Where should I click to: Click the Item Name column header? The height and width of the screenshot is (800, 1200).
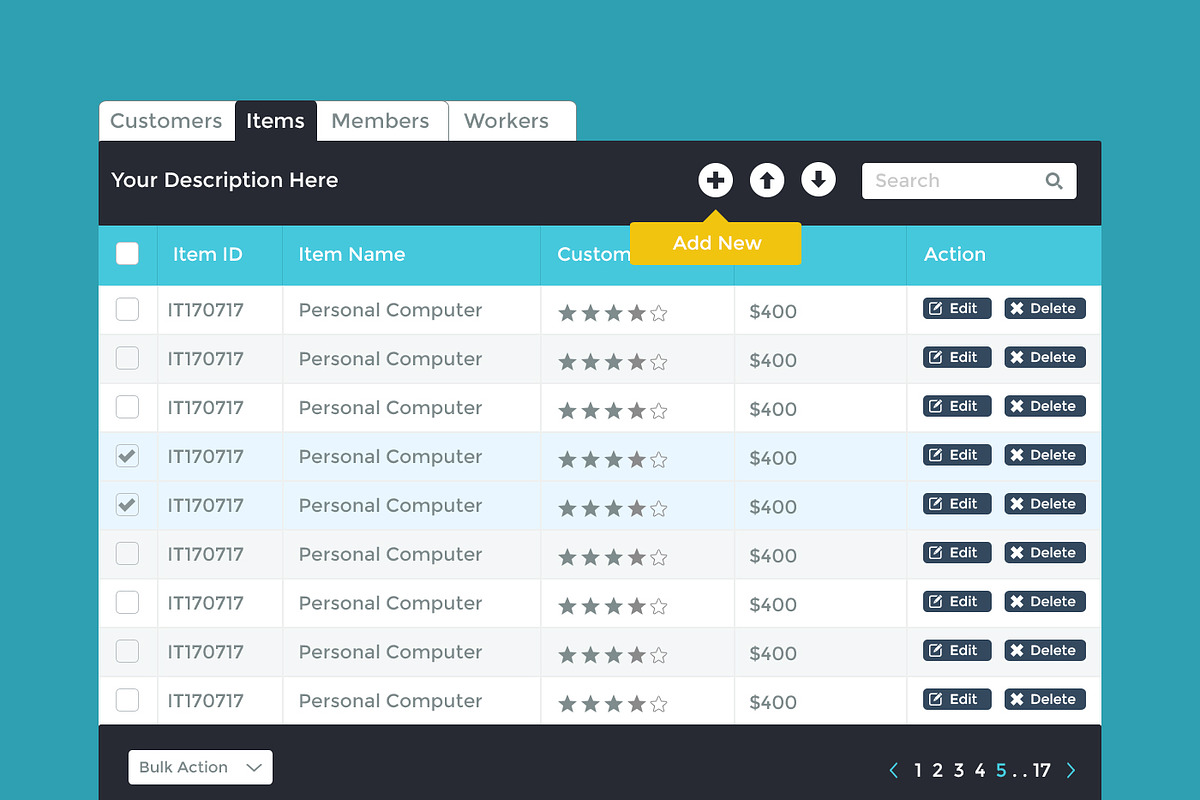click(x=352, y=254)
